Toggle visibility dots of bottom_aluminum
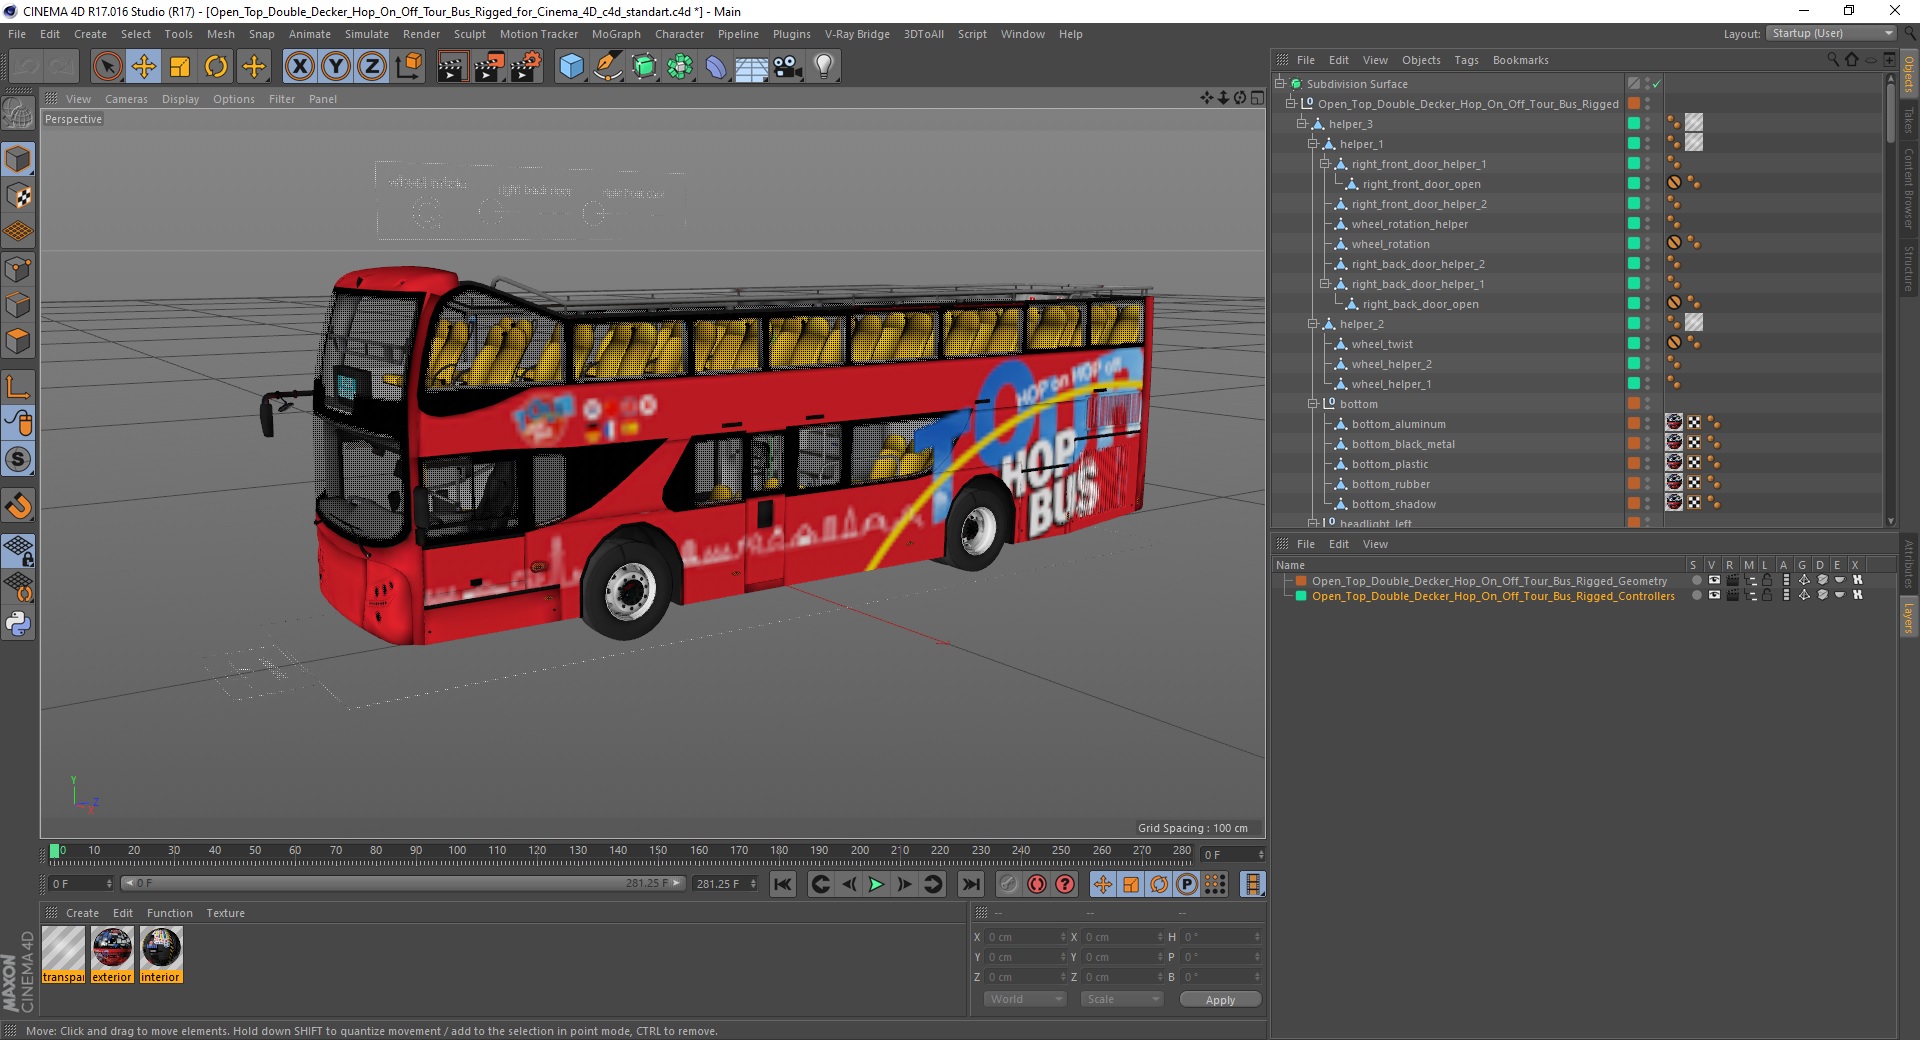This screenshot has width=1920, height=1040. (1648, 424)
